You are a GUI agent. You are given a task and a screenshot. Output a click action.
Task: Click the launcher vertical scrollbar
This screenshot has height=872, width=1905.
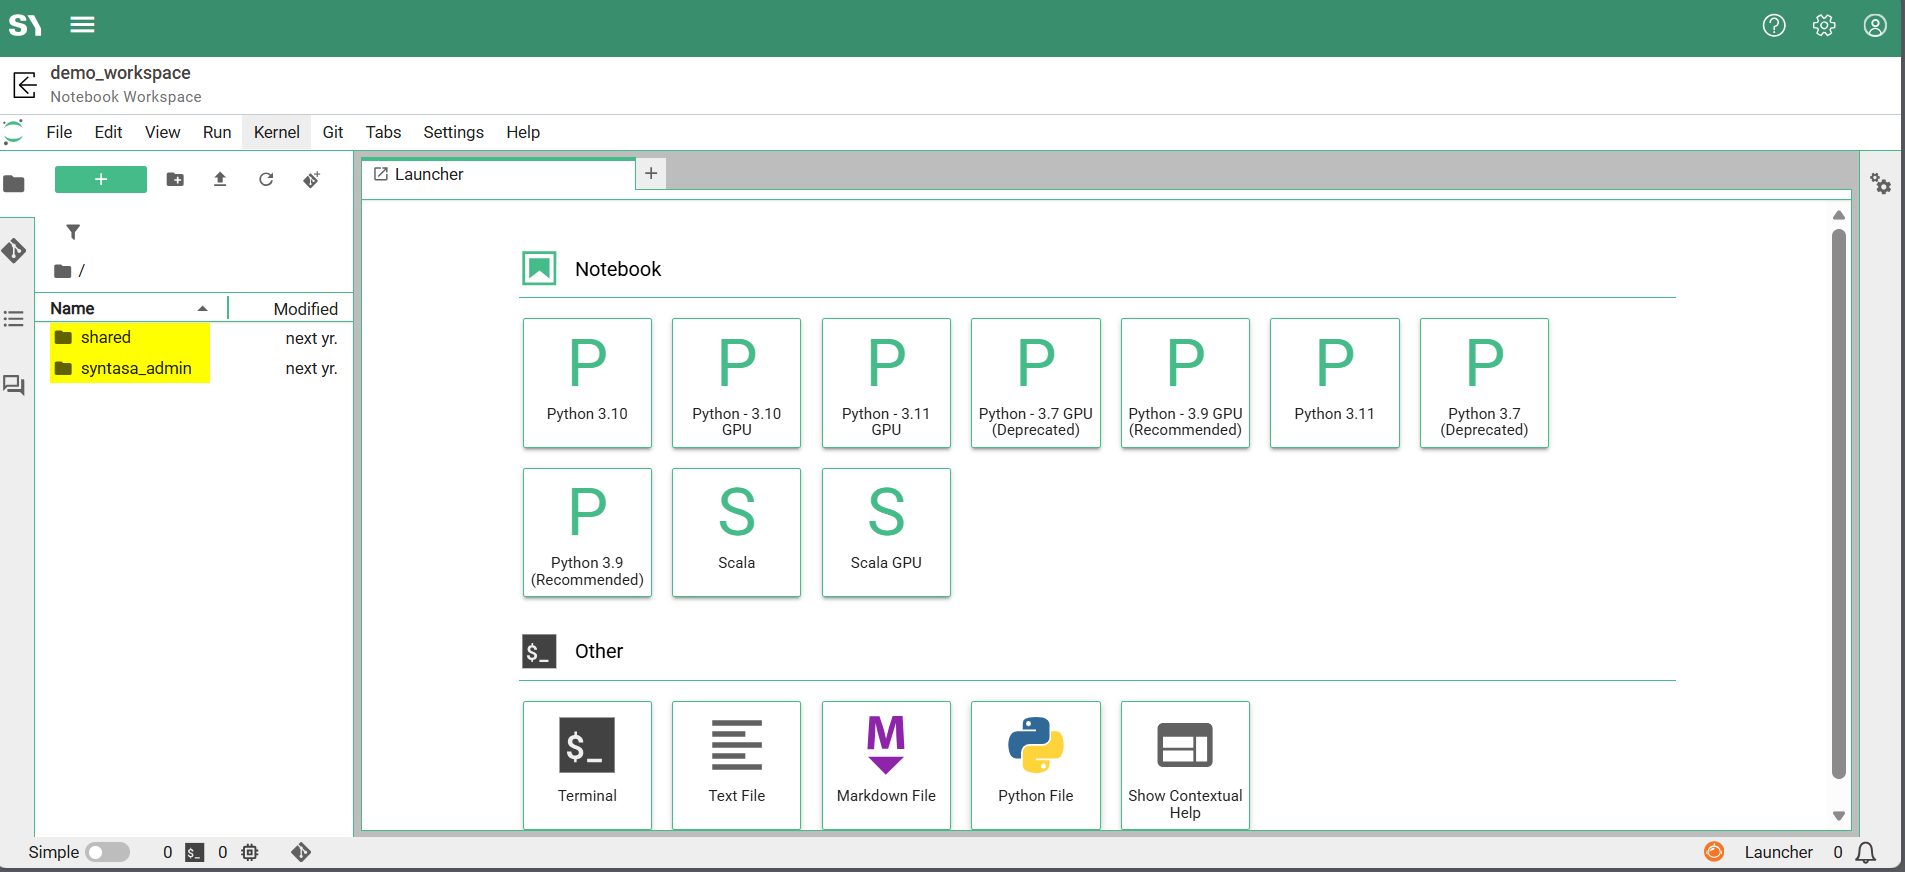tap(1838, 500)
